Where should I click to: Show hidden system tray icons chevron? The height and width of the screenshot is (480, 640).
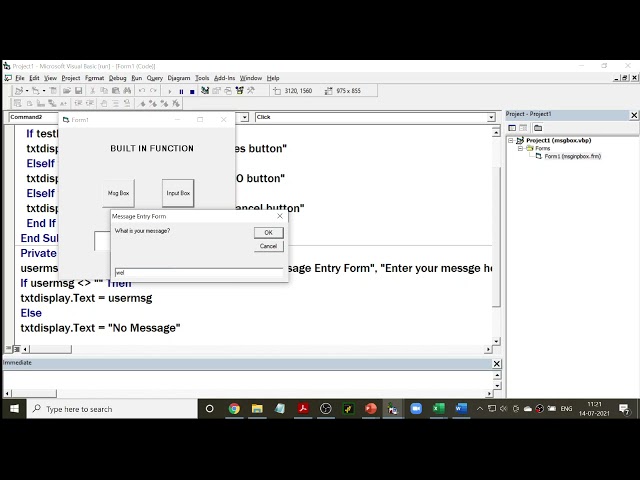480,409
